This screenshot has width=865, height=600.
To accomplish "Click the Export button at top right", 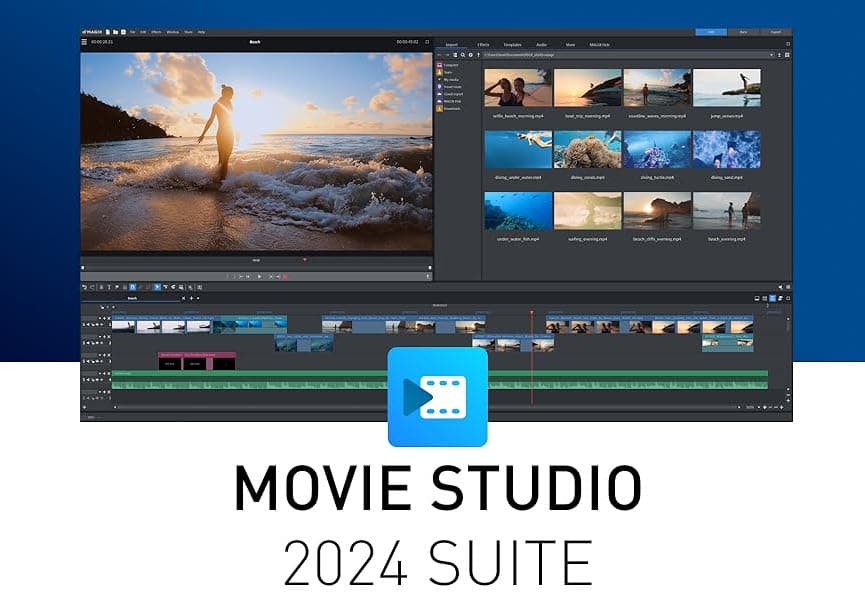I will point(776,32).
